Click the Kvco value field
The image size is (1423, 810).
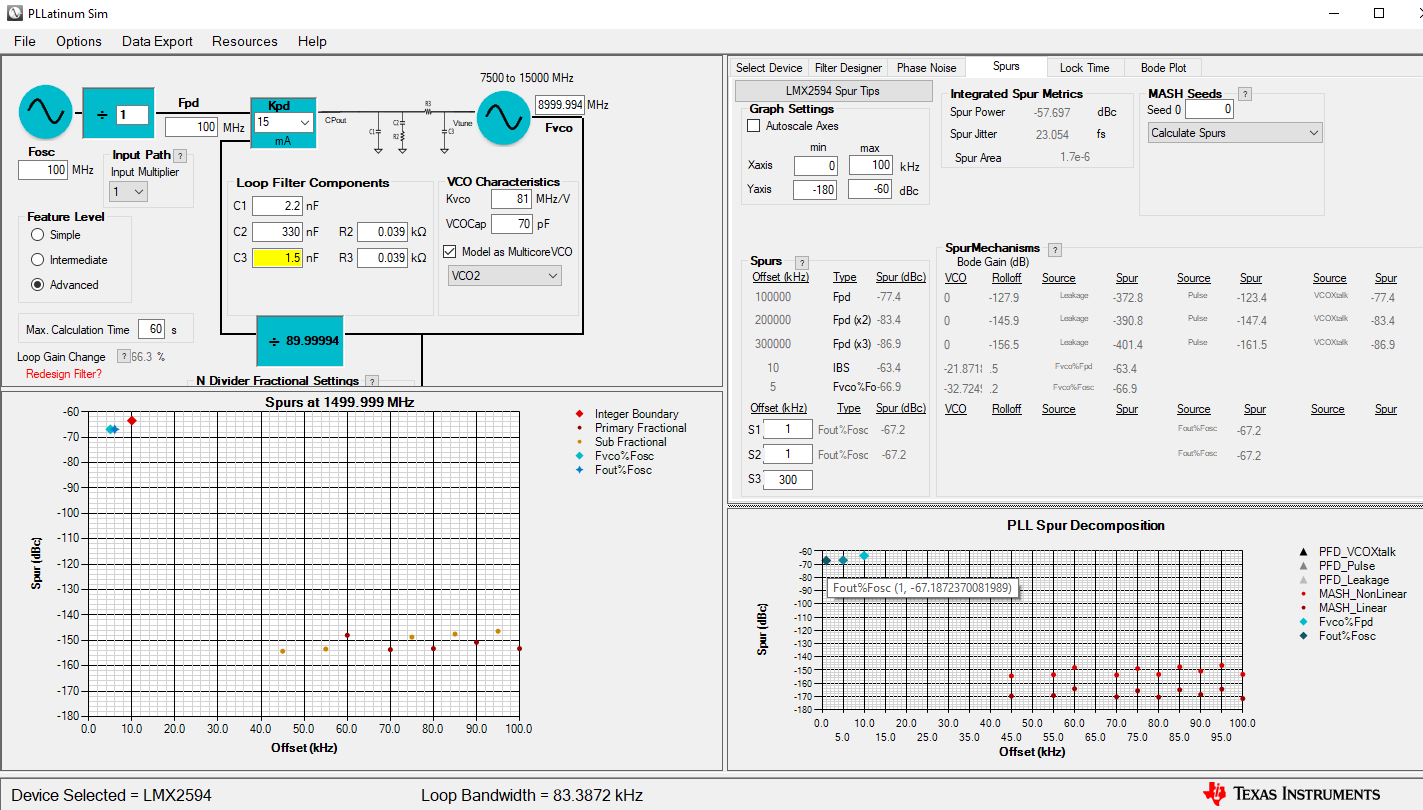pyautogui.click(x=511, y=199)
